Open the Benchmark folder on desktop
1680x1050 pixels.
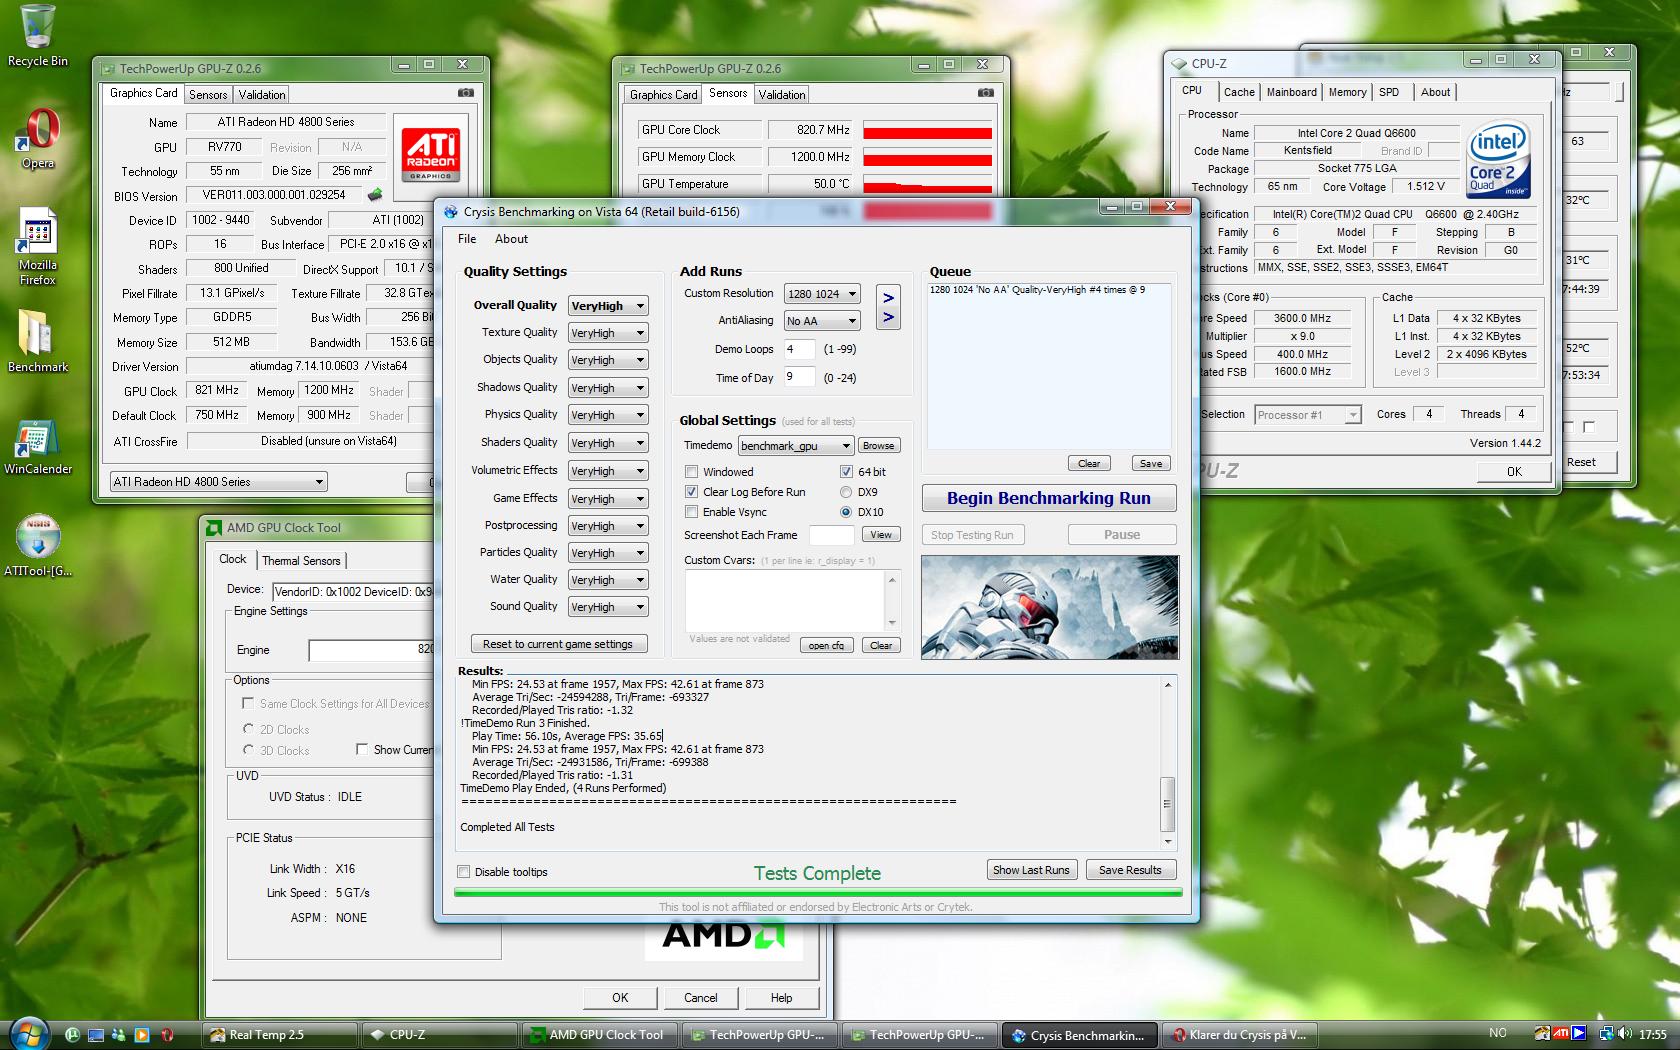click(x=38, y=341)
